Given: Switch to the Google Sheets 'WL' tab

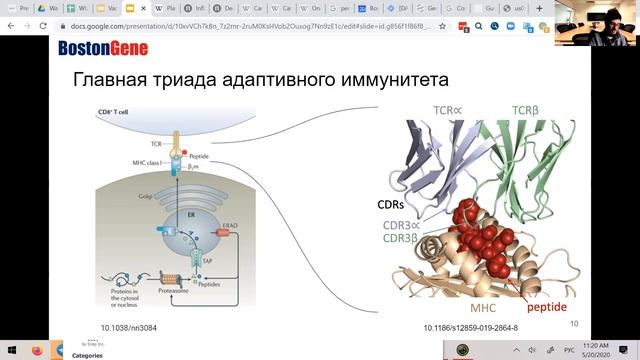Looking at the screenshot, I should [77, 8].
